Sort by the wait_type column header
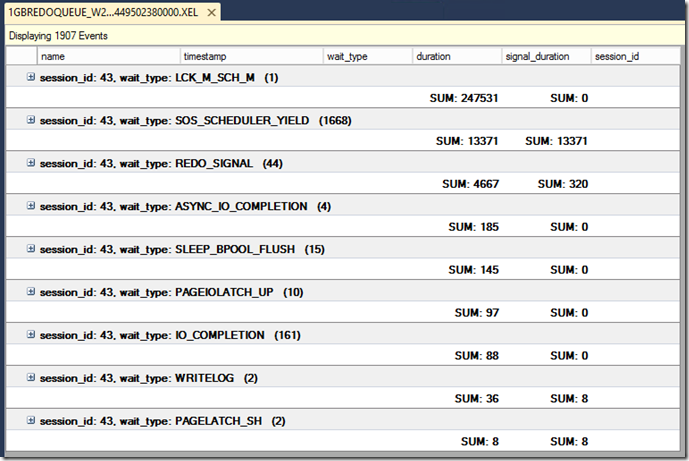The image size is (689, 461). [x=368, y=56]
